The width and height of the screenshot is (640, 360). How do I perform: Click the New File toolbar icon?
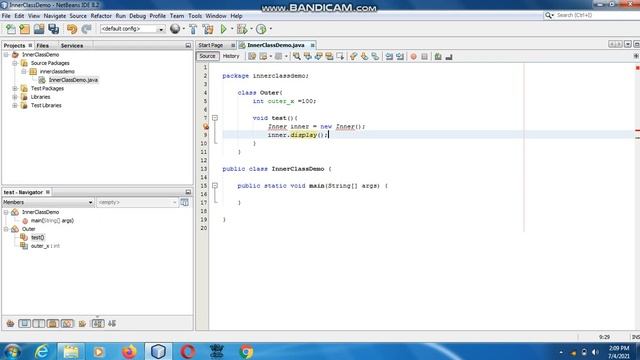(x=11, y=29)
